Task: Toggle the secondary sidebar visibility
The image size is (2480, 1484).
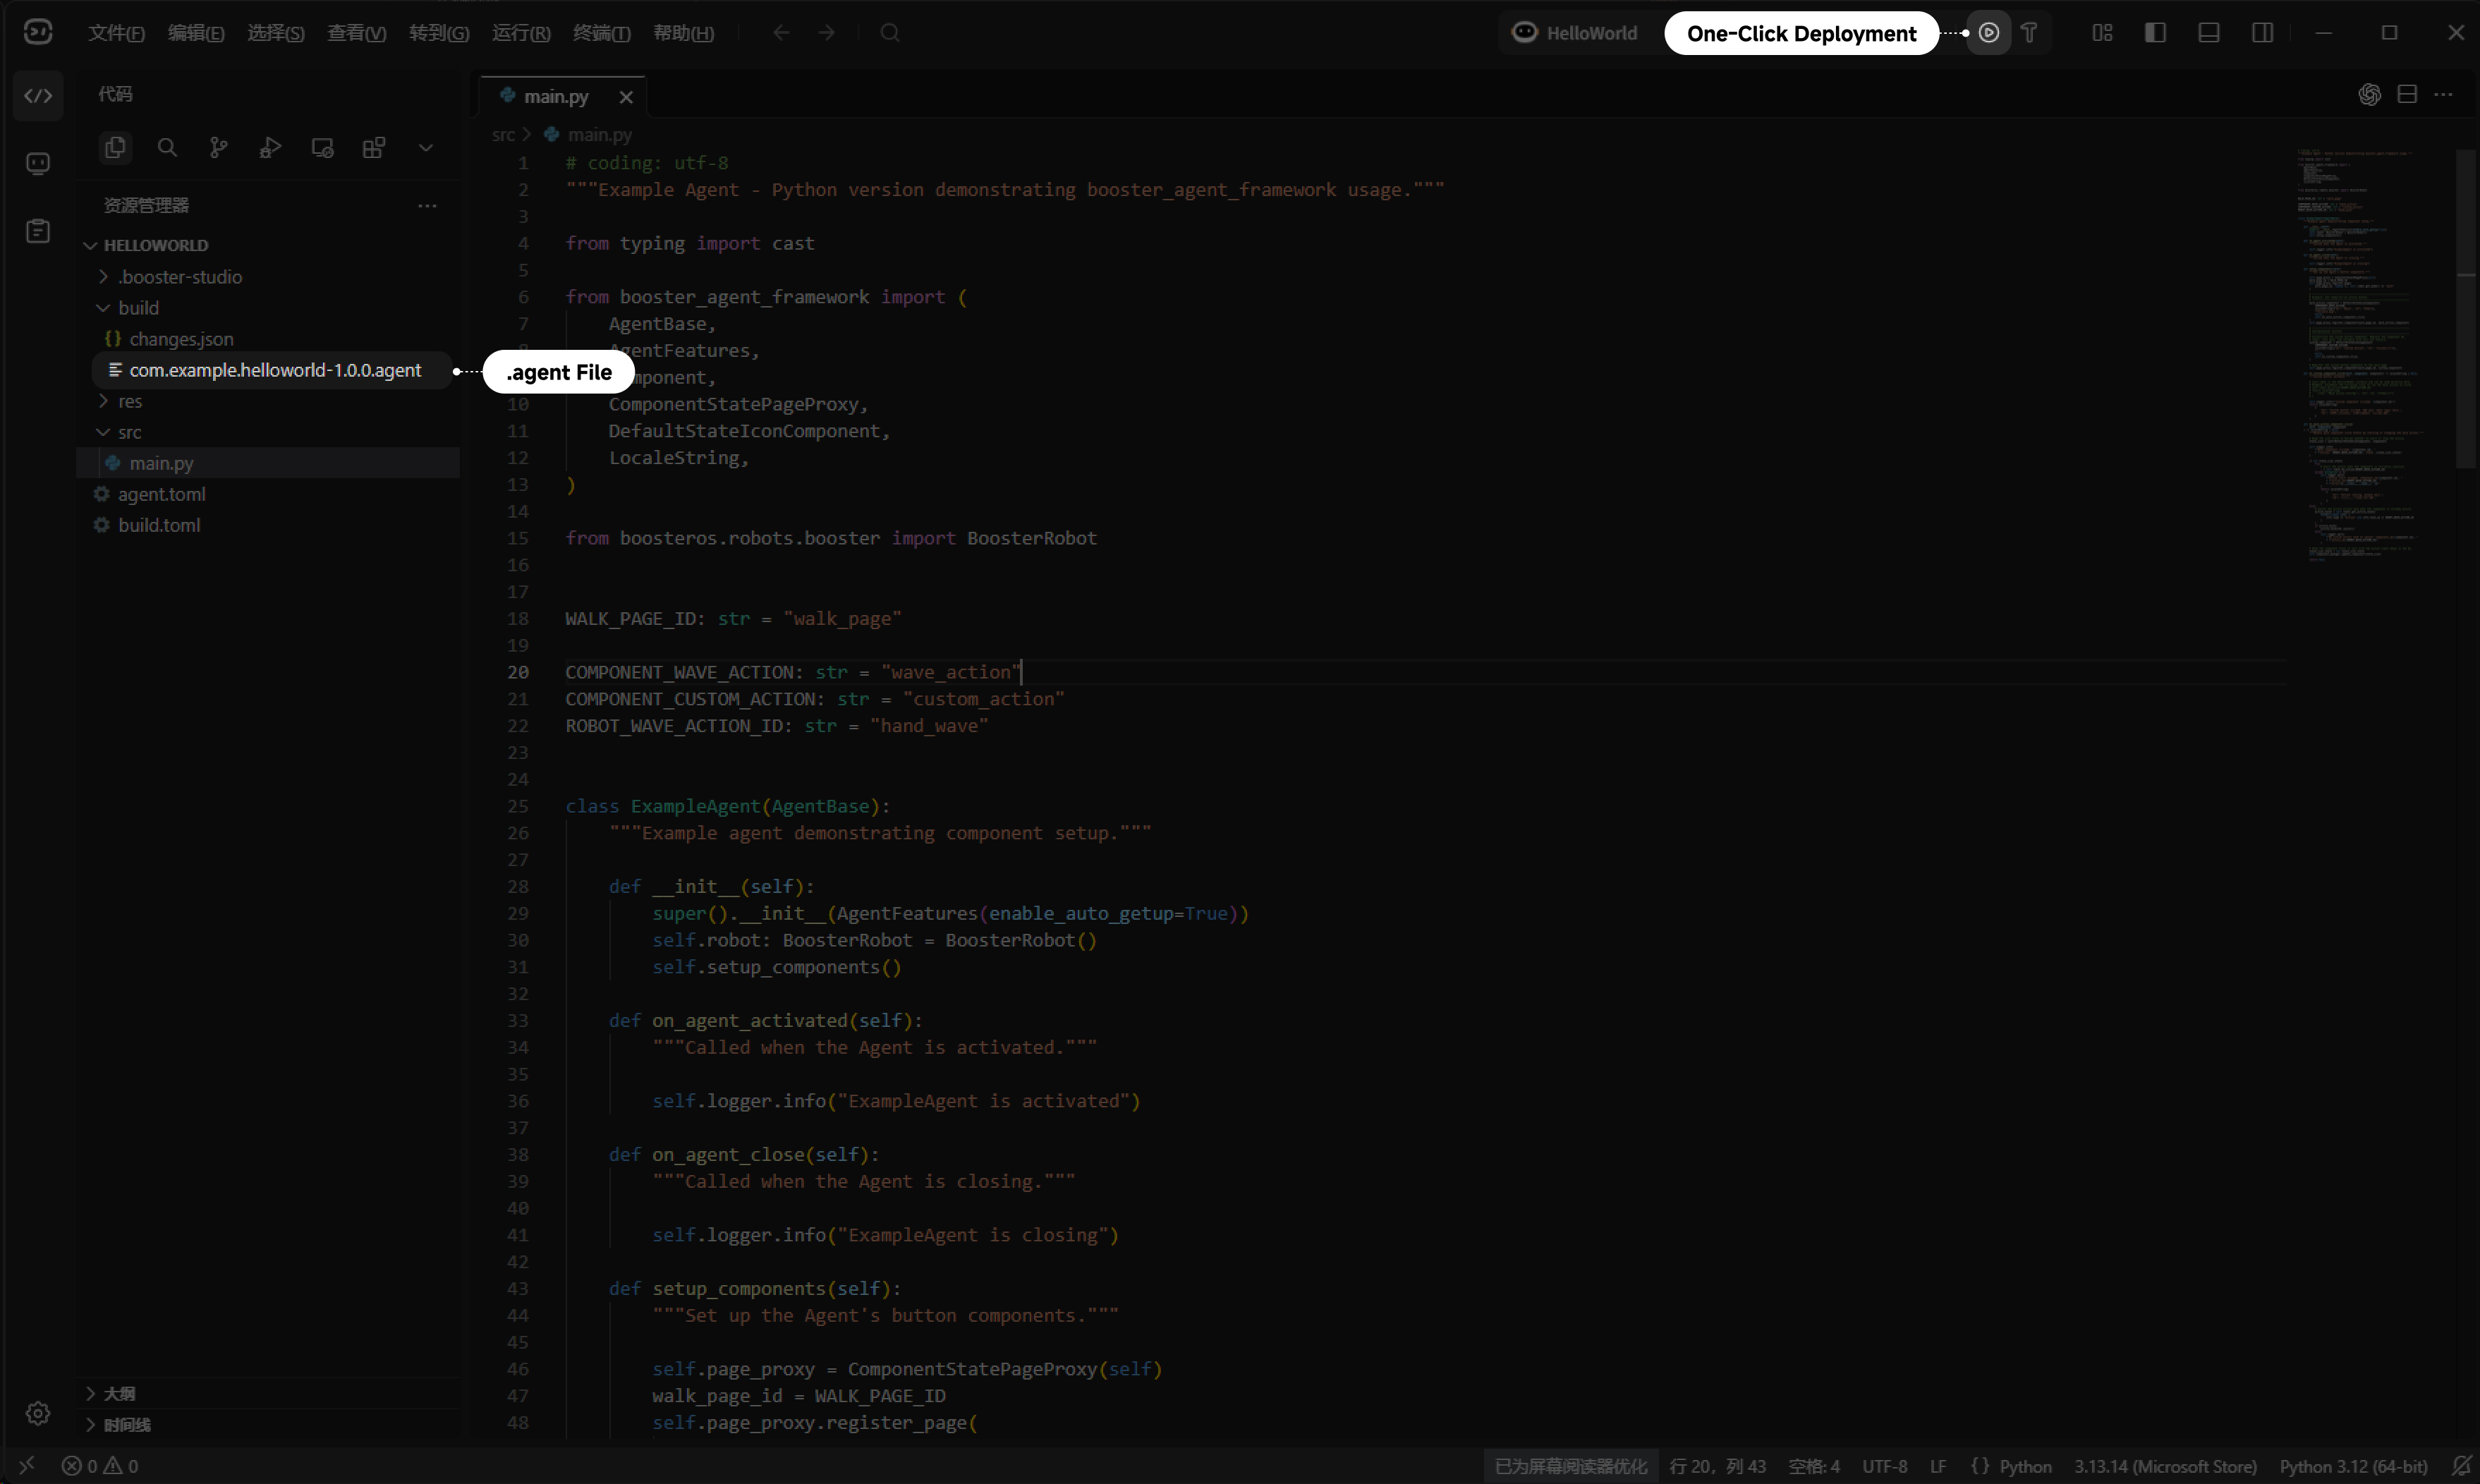Action: coord(2262,33)
